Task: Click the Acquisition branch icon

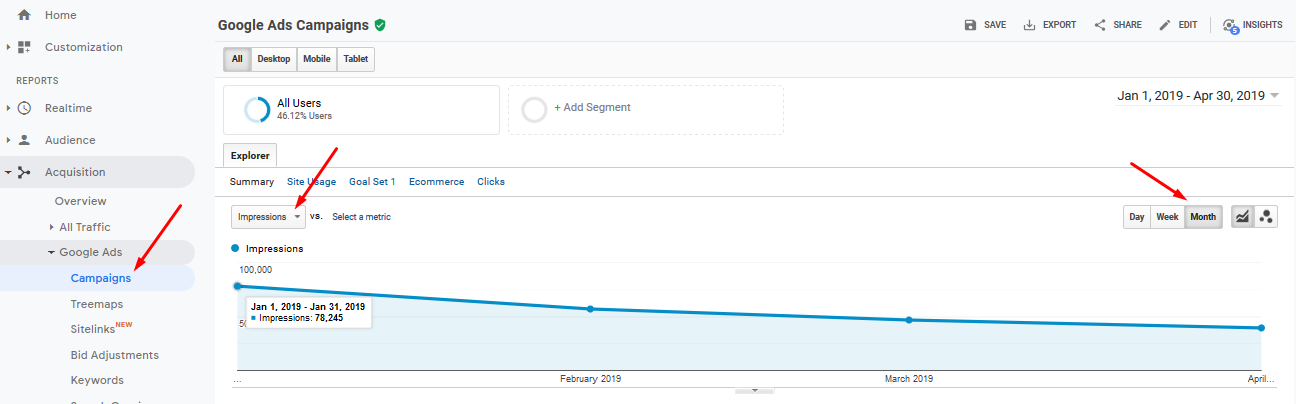Action: point(25,172)
